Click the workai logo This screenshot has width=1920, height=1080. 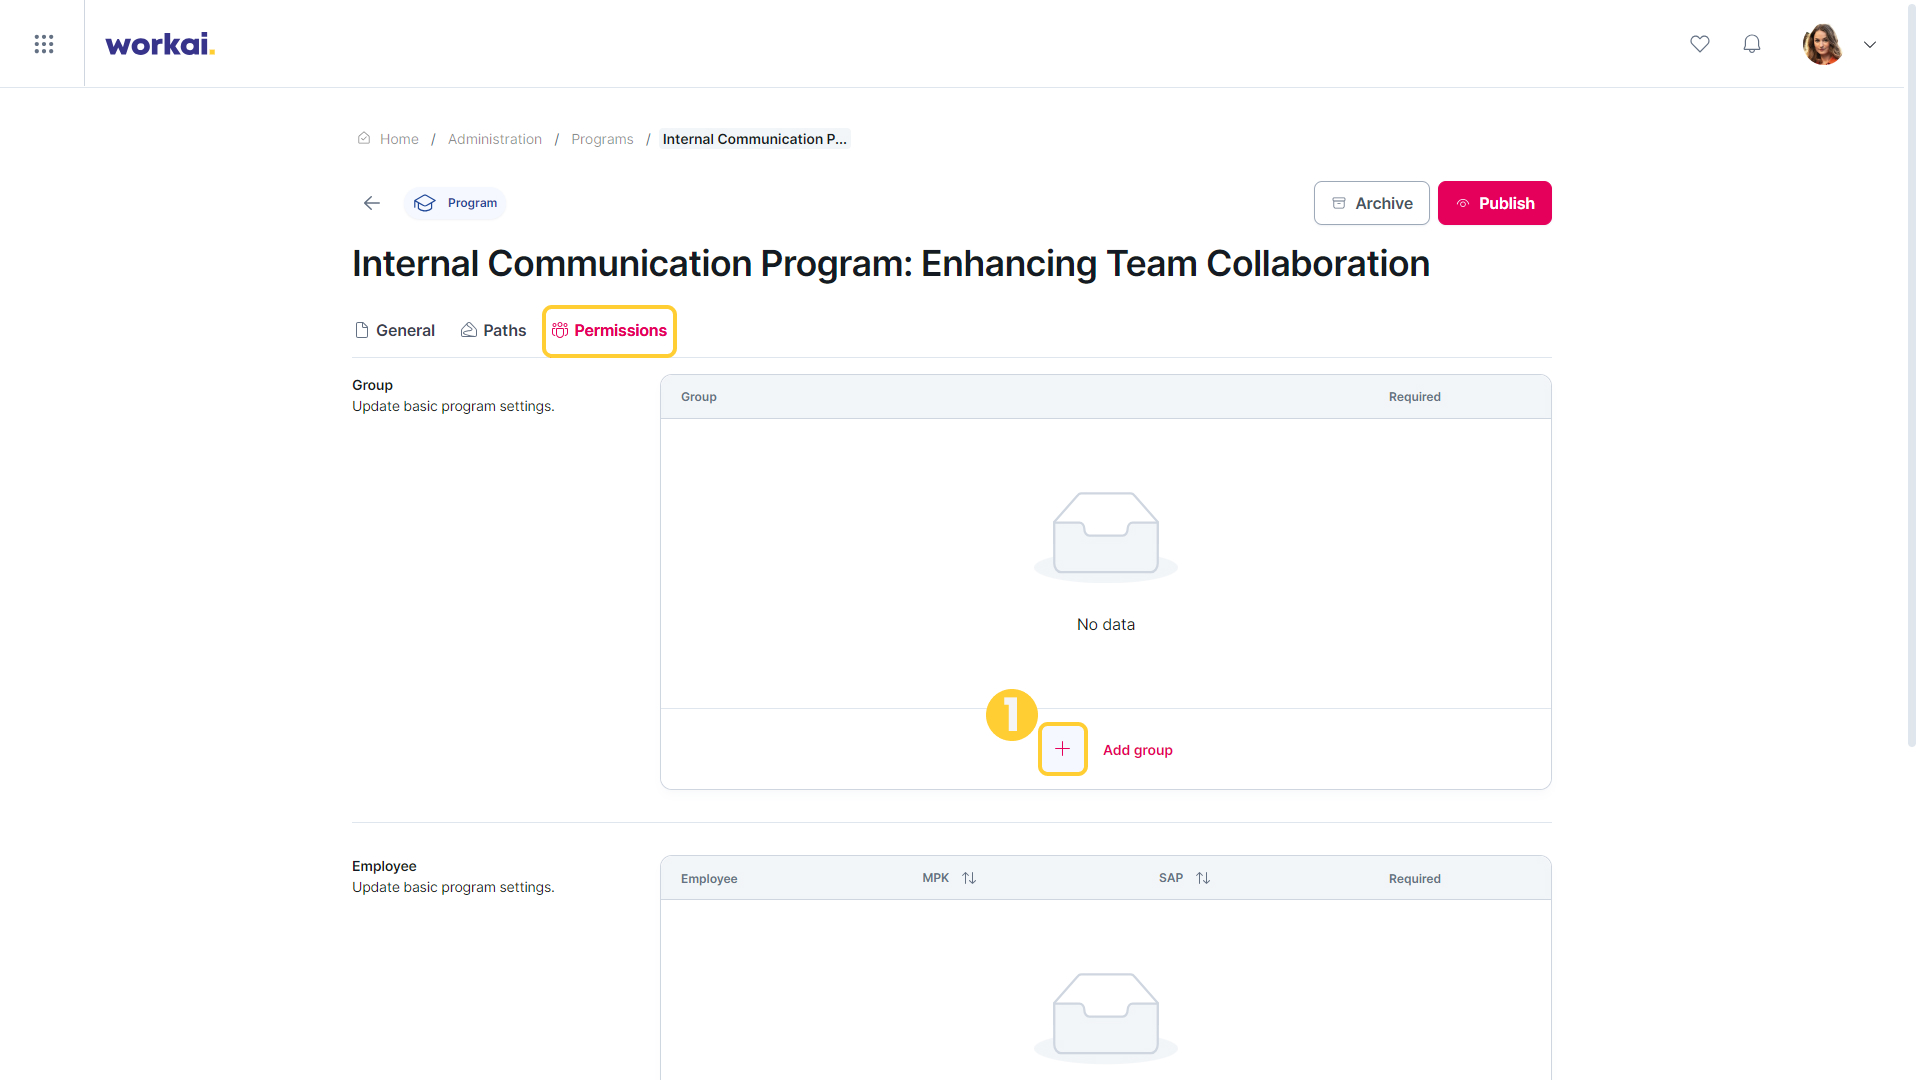point(160,44)
